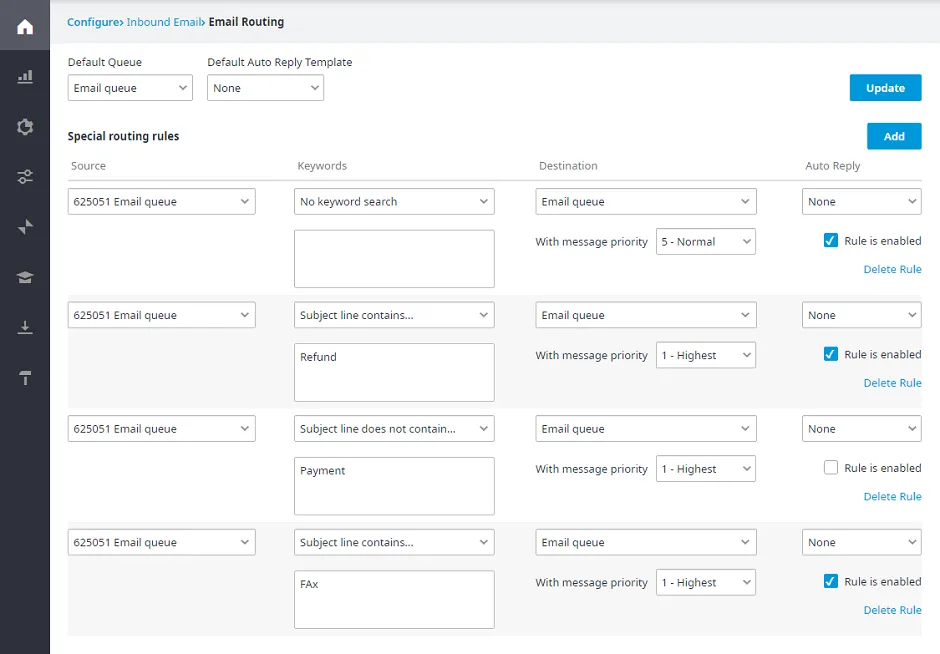The image size is (940, 654).
Task: Open the graduation cap training icon
Action: click(x=25, y=277)
